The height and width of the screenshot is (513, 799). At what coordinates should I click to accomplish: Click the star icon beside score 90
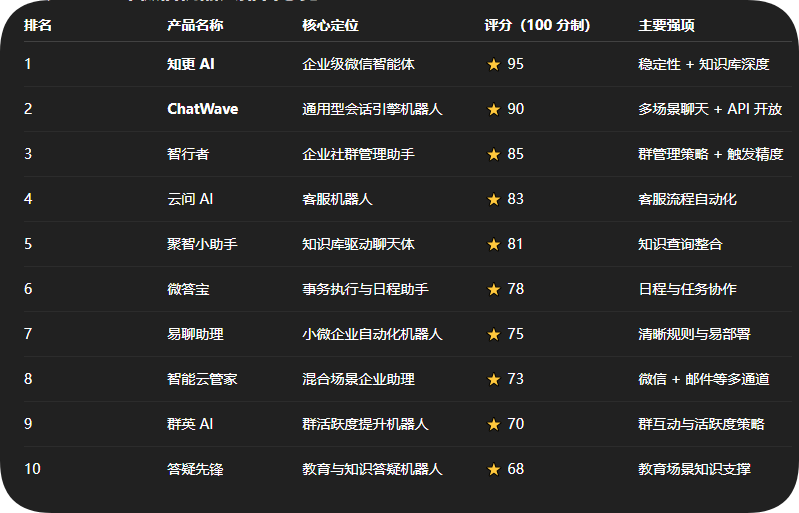tap(493, 109)
